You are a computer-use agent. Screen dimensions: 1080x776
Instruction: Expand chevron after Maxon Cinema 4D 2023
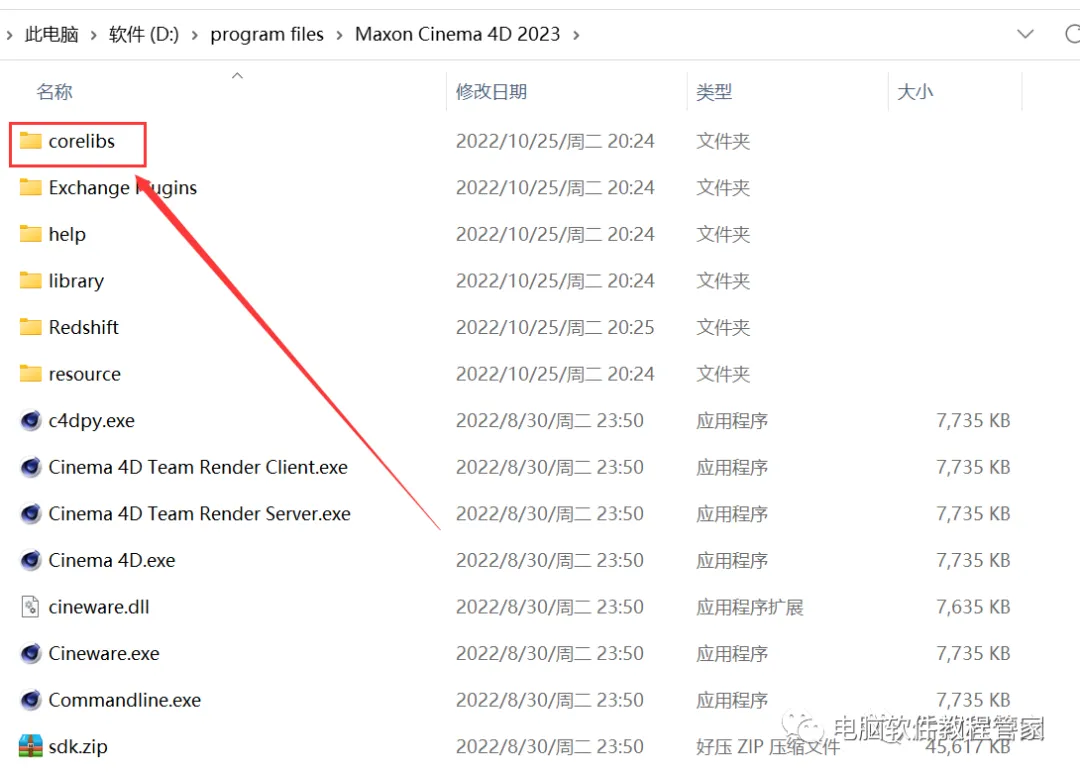pos(577,34)
